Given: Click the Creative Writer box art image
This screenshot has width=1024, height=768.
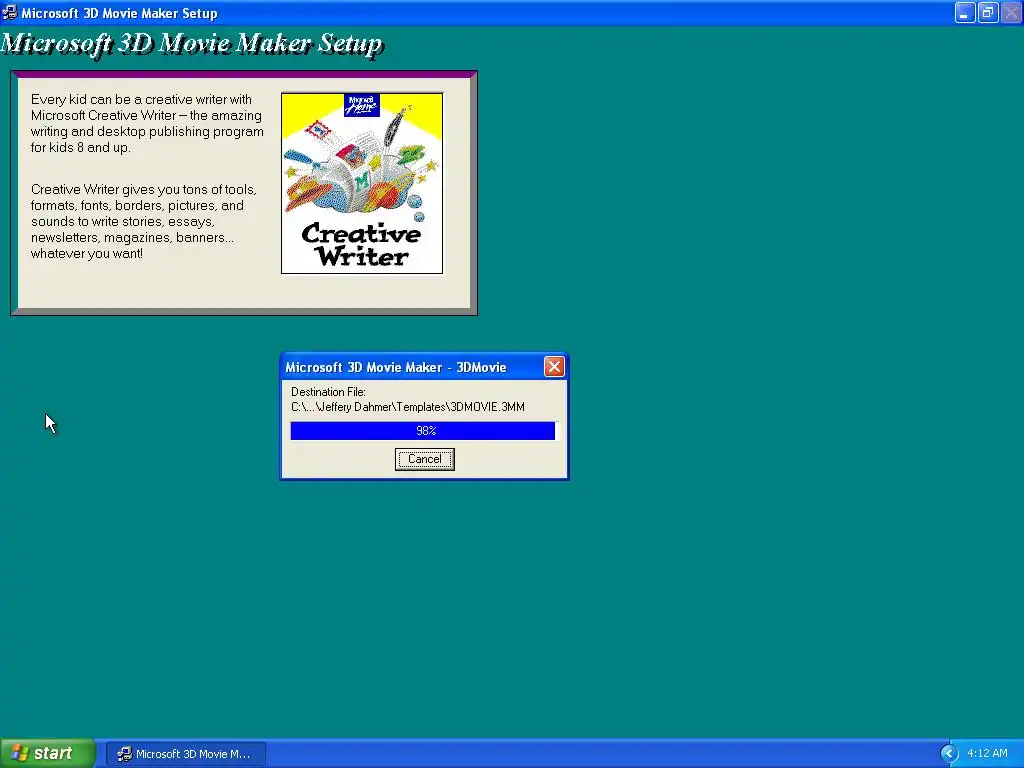Looking at the screenshot, I should coord(362,183).
